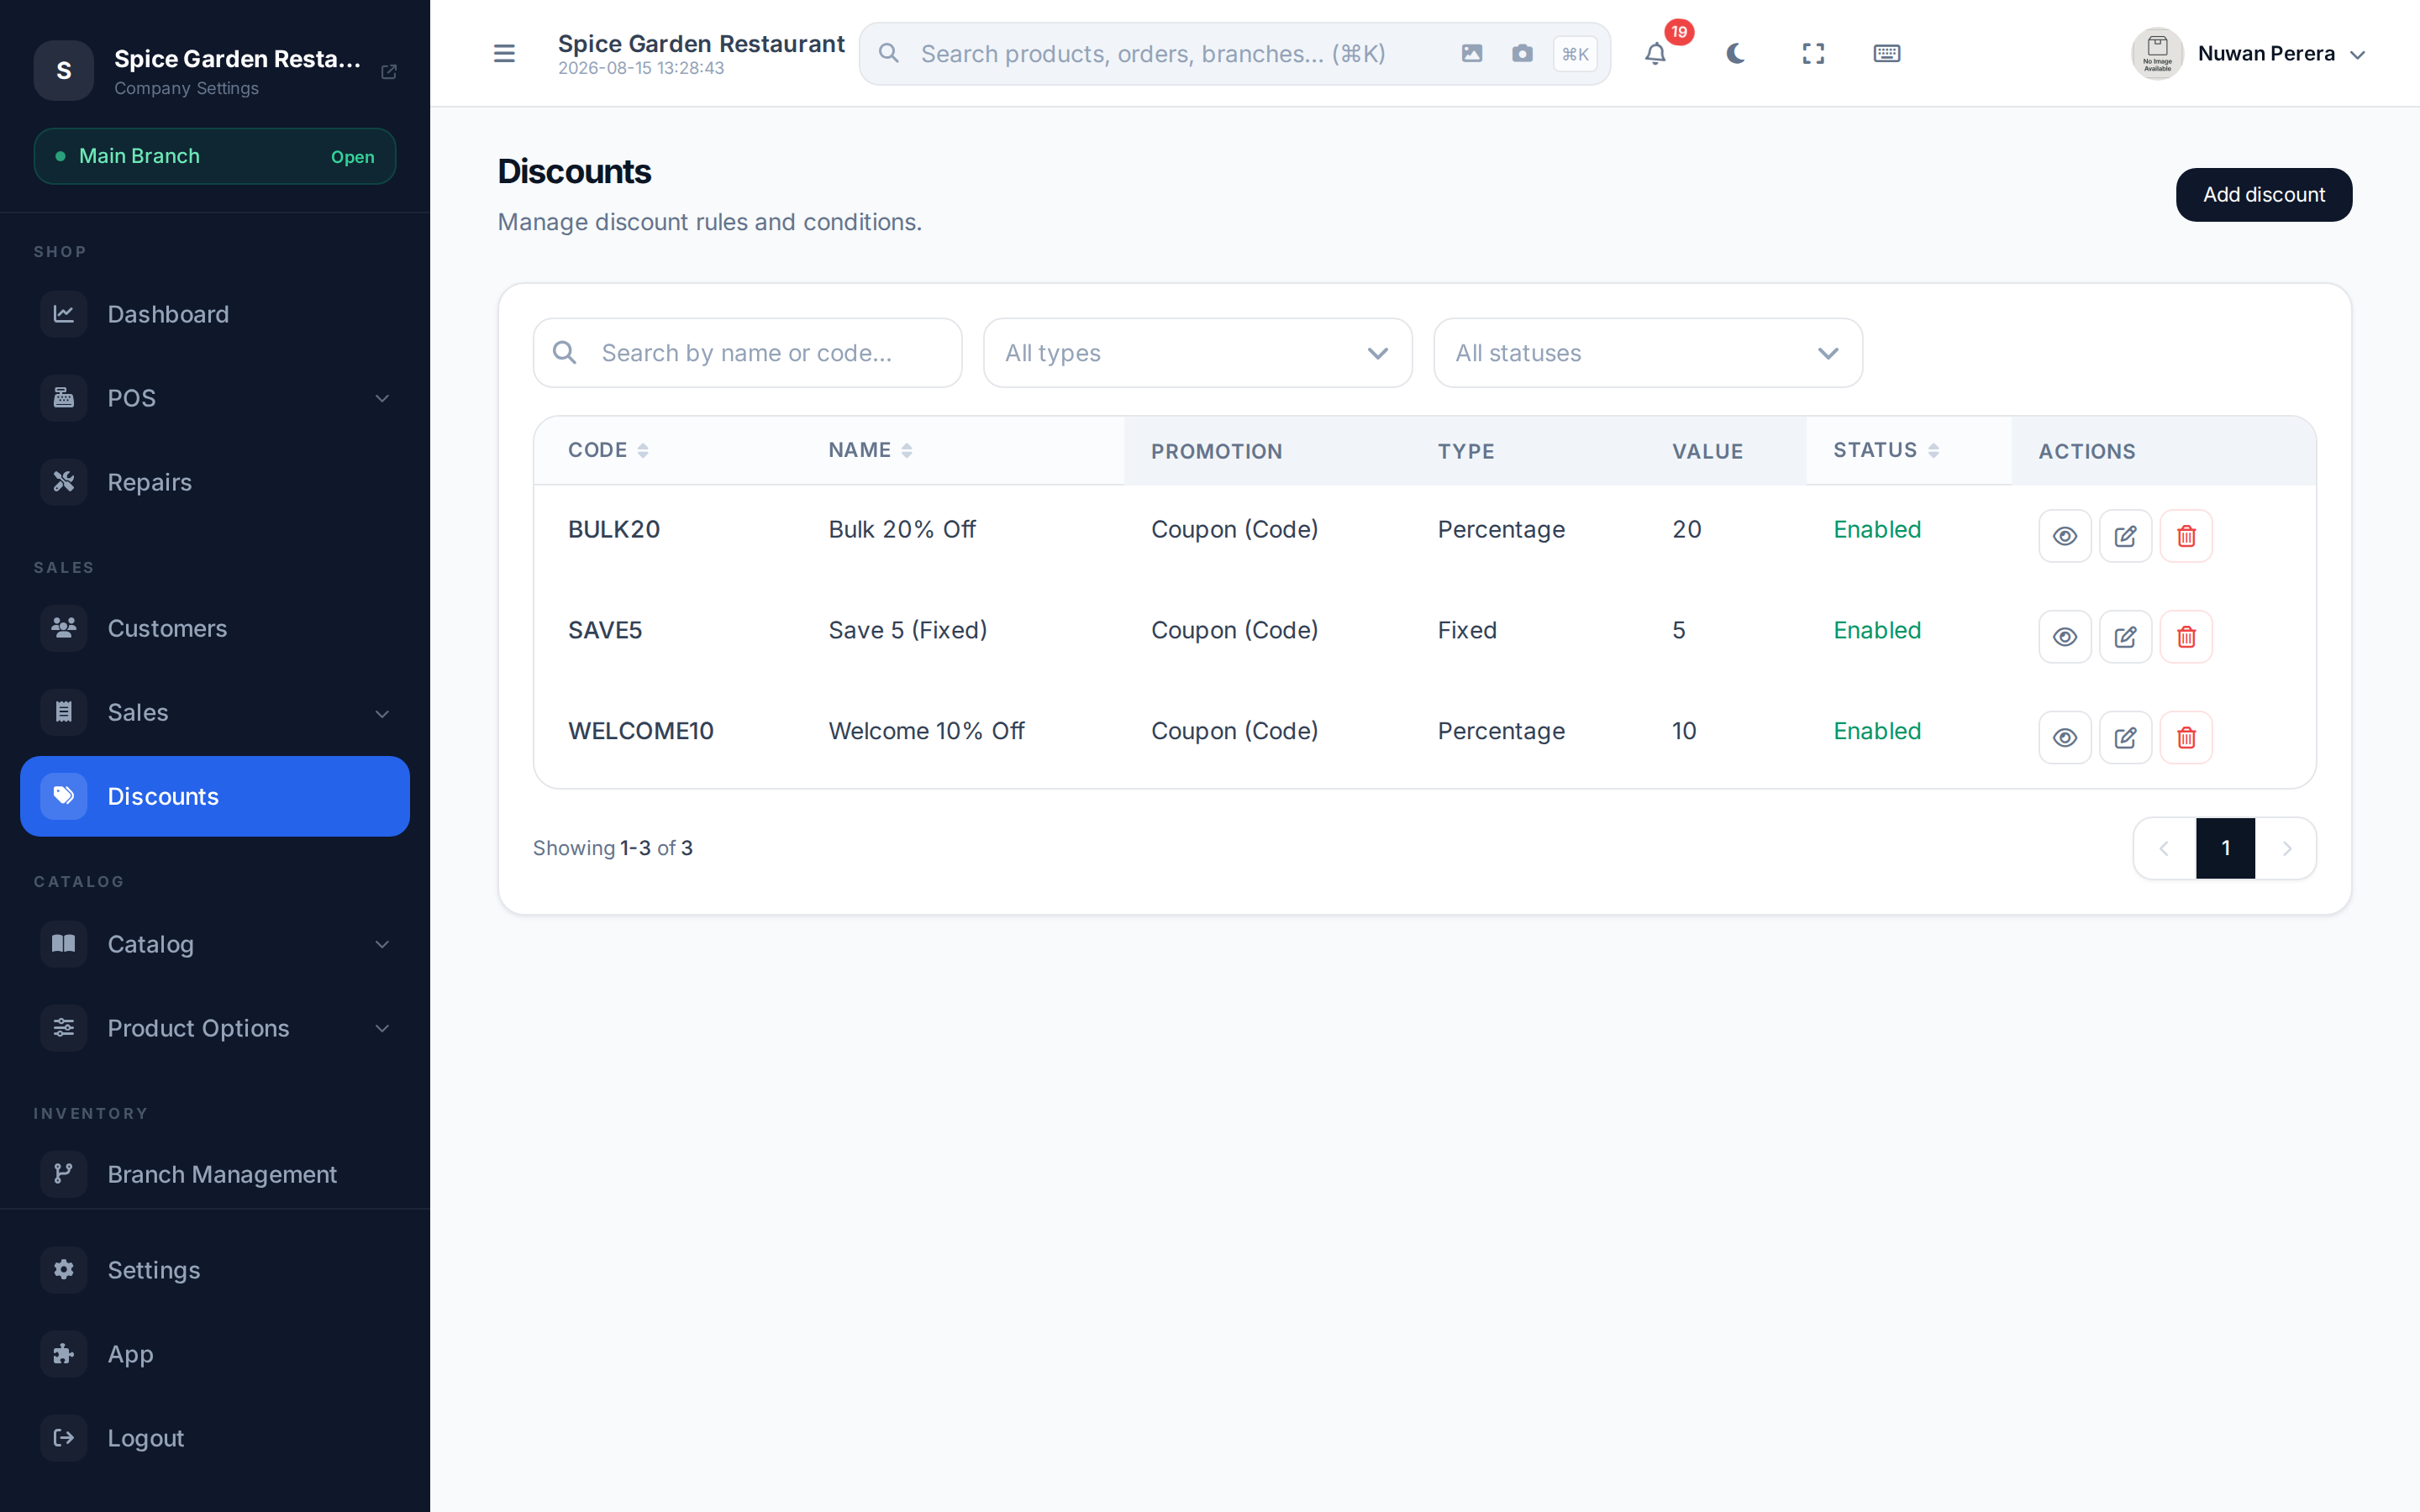This screenshot has height=1512, width=2420.
Task: Click image search icon in search bar
Action: 1471,53
